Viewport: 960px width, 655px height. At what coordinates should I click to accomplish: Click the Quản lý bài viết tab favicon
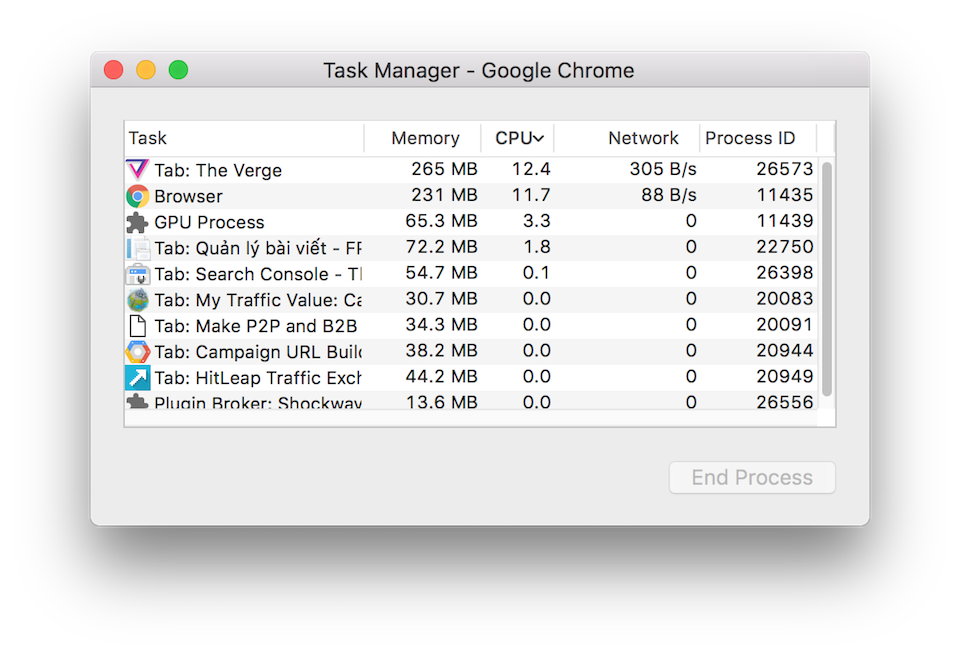click(137, 248)
